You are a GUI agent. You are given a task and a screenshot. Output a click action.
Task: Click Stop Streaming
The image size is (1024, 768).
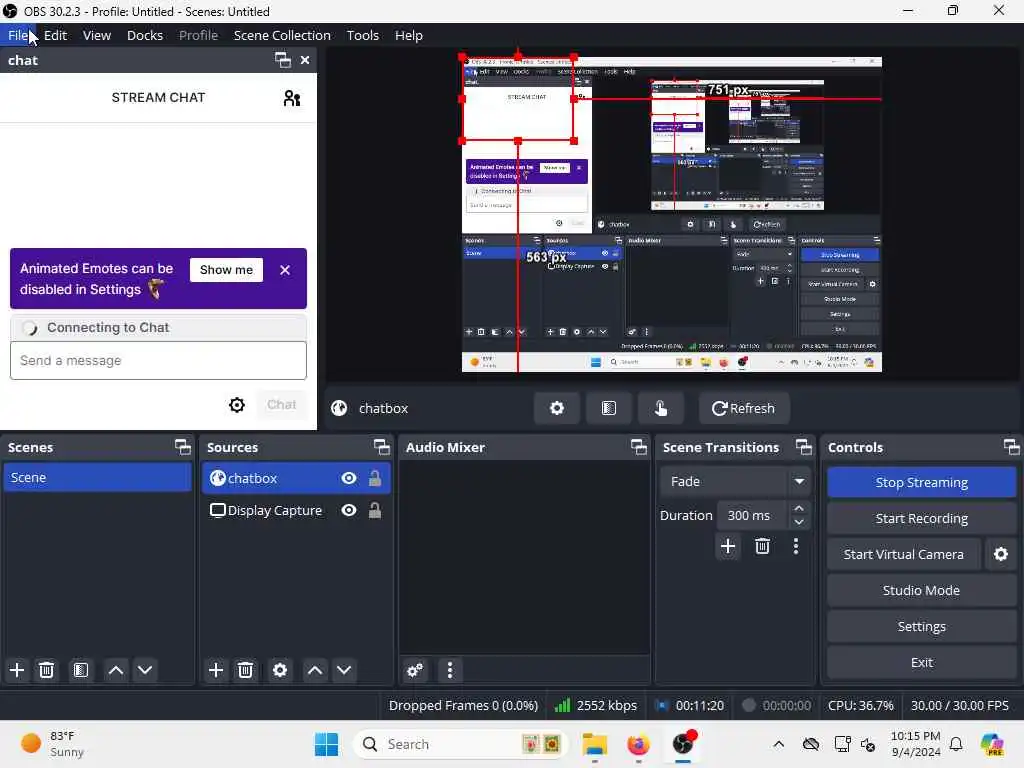coord(921,483)
